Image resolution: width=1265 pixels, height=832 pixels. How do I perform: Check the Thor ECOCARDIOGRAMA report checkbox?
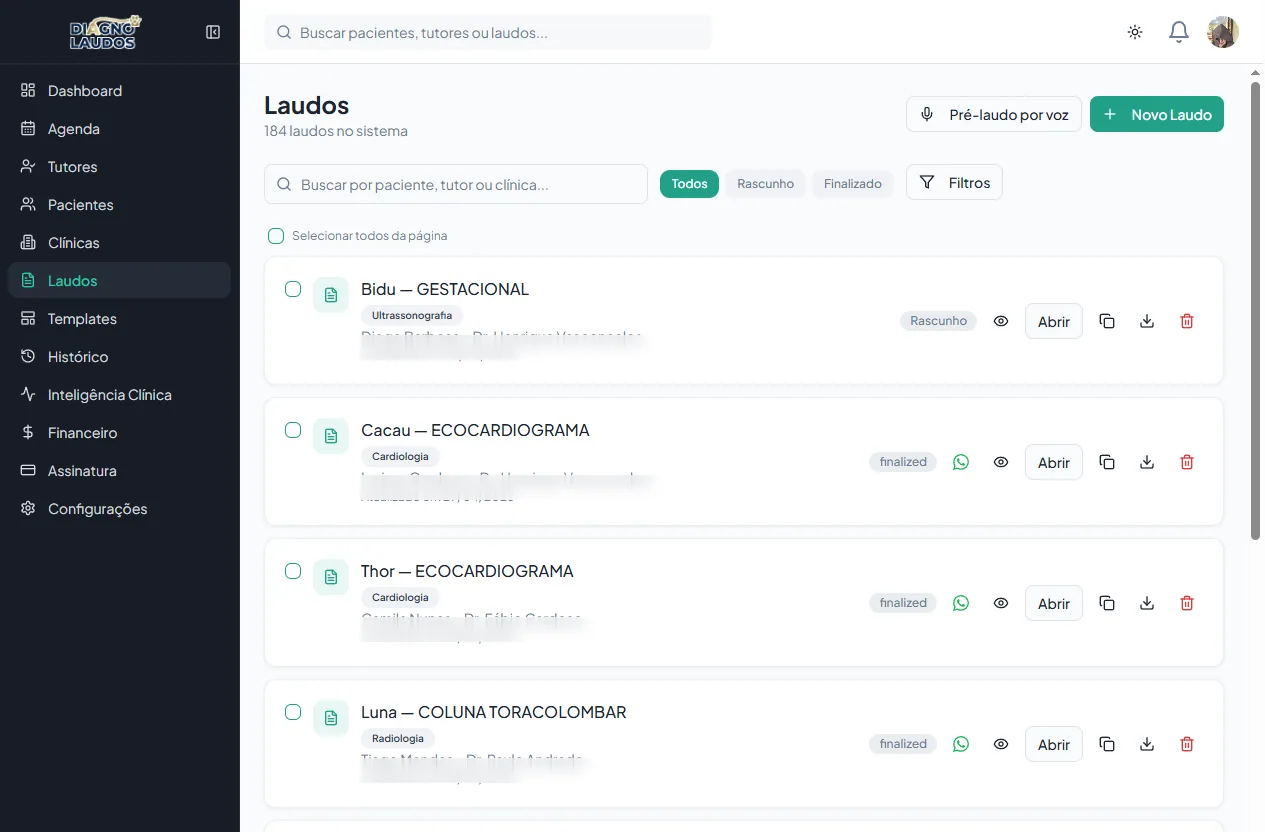[293, 571]
